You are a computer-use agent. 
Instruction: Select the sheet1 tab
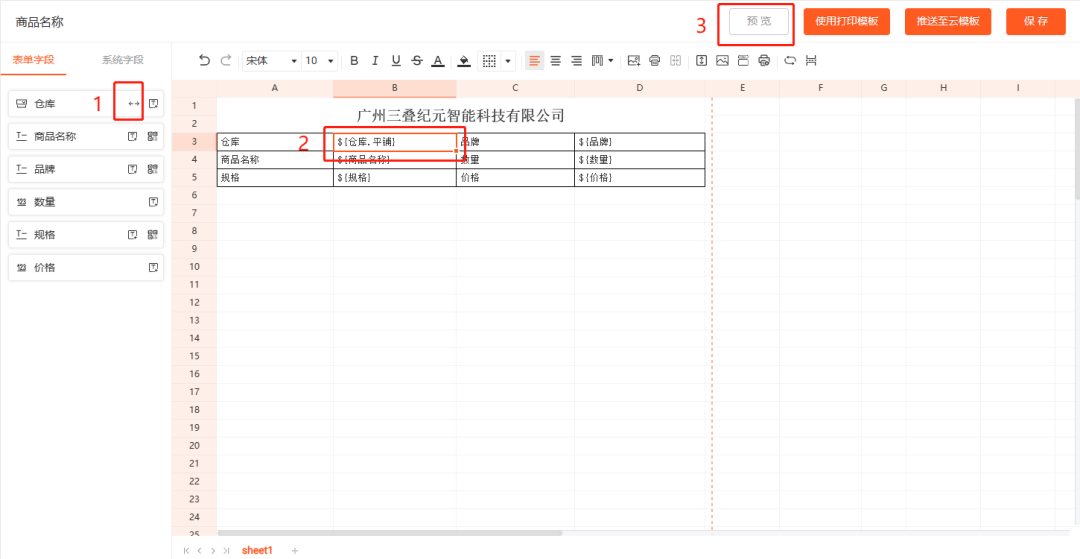tap(258, 550)
